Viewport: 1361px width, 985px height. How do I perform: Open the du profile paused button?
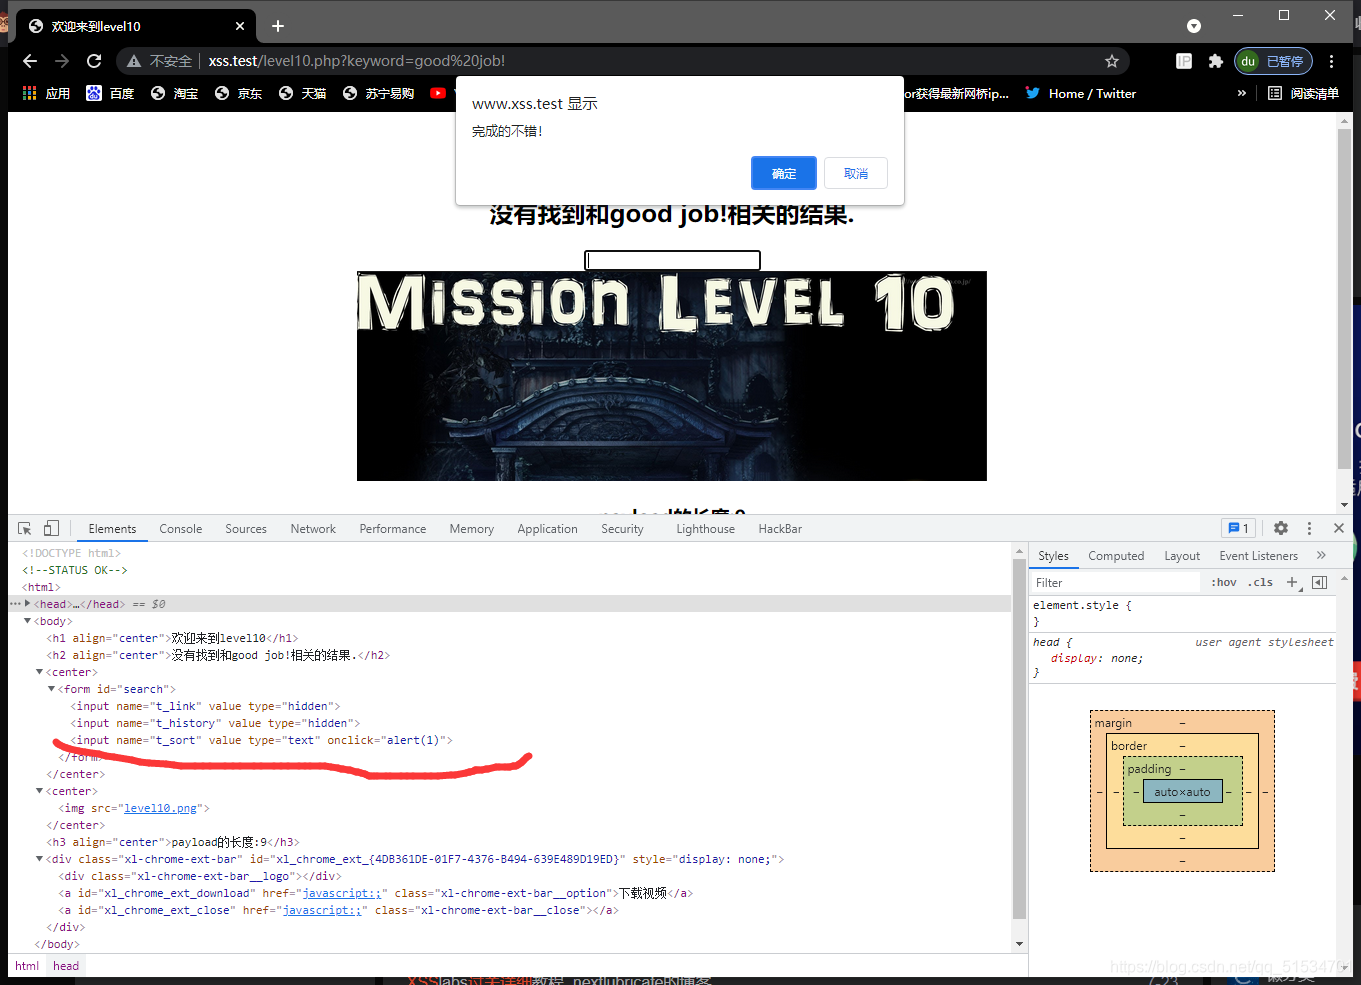click(x=1273, y=61)
